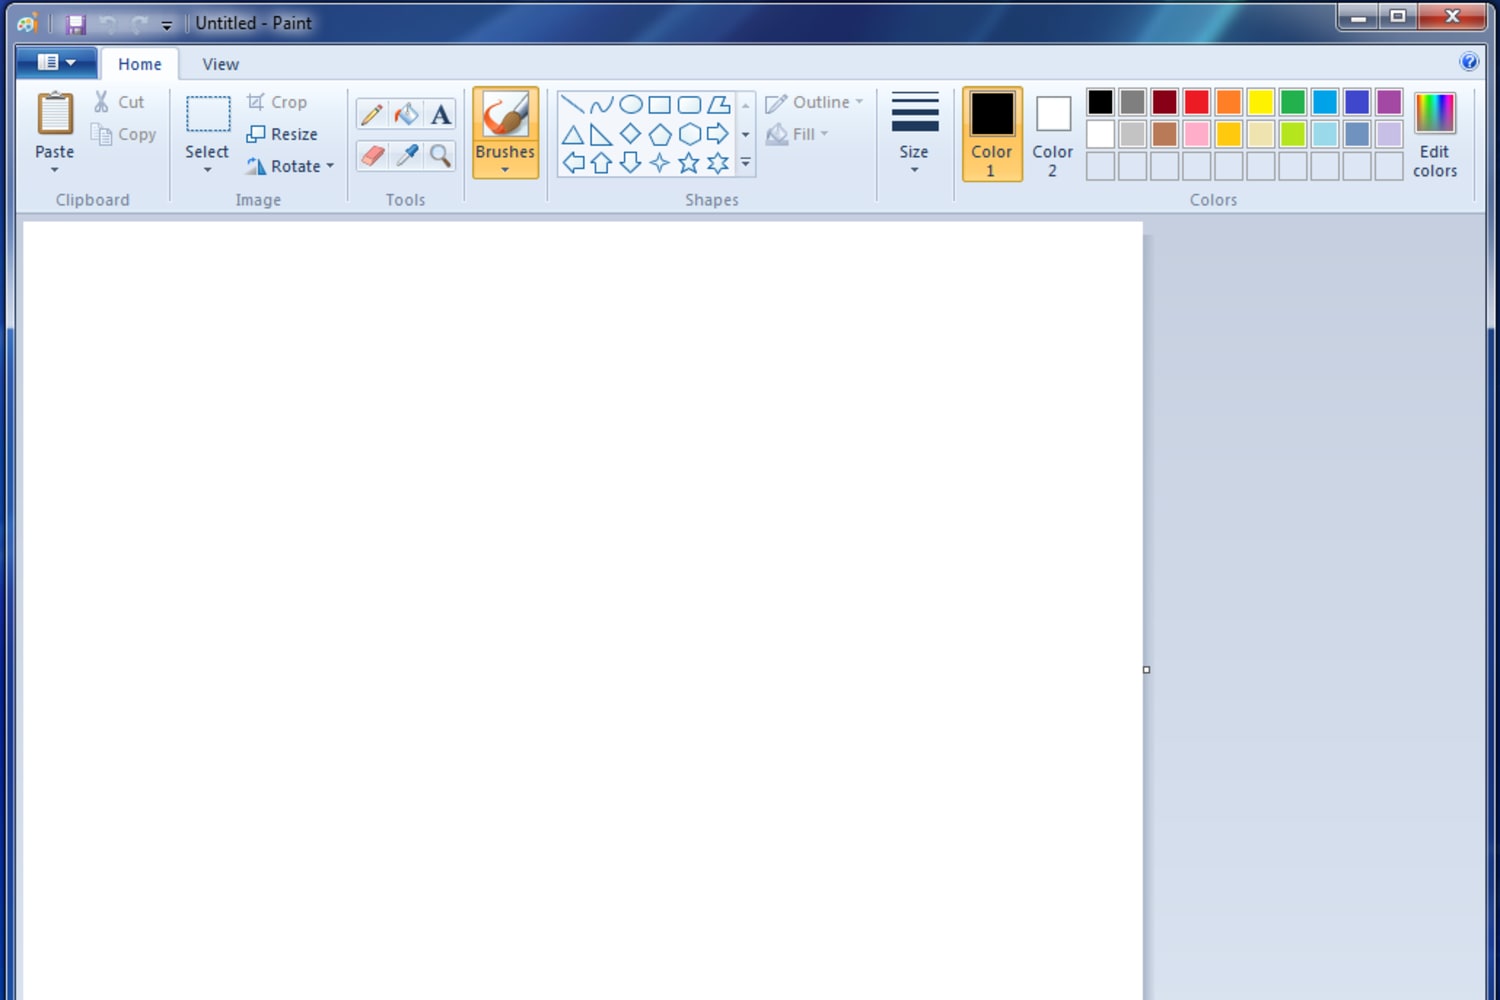The width and height of the screenshot is (1500, 1000).
Task: Open the Rotate dropdown menu
Action: tap(330, 166)
